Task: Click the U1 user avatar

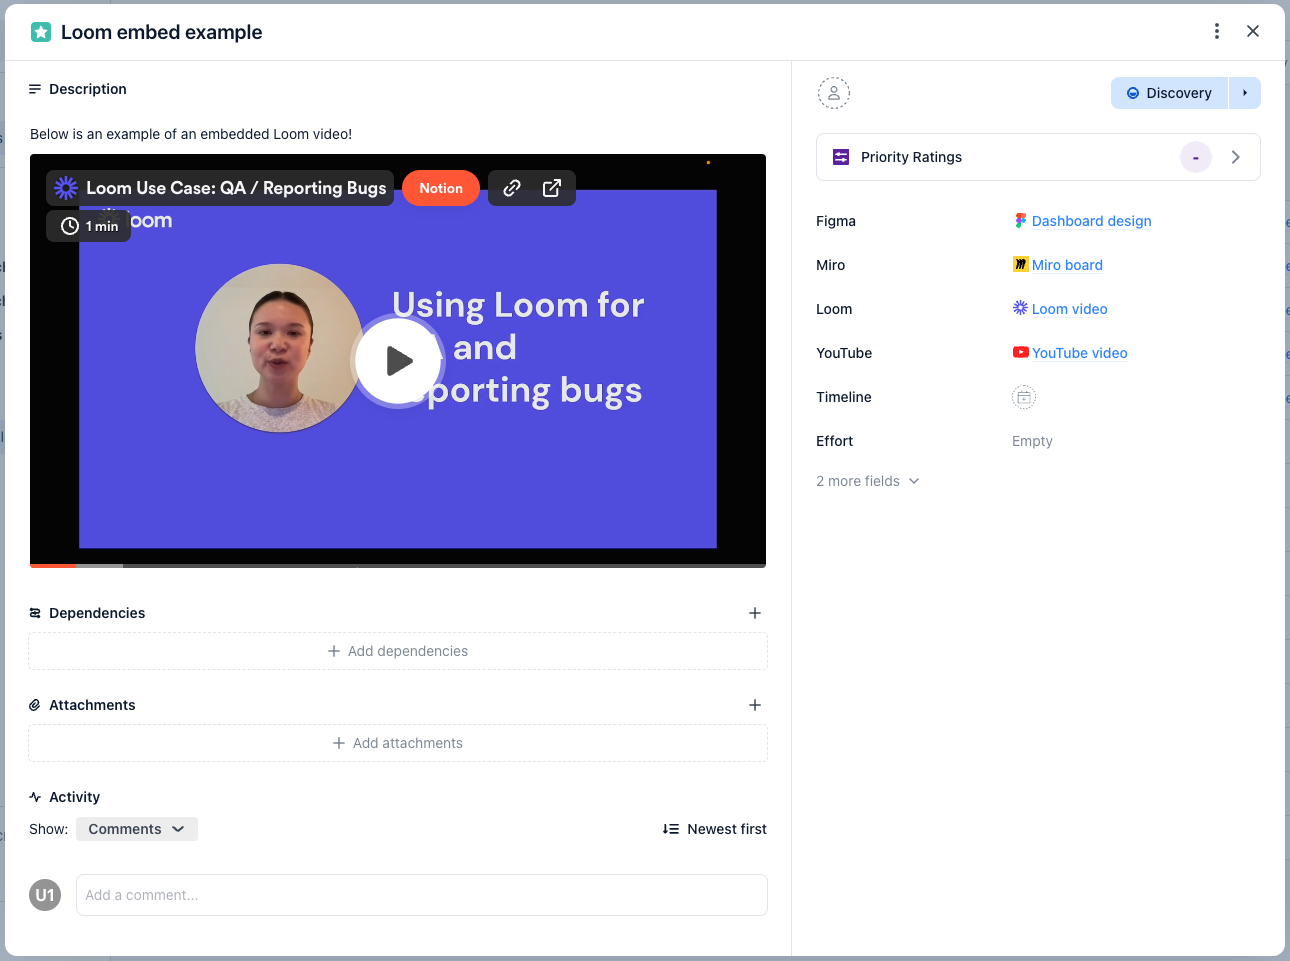Action: pos(45,895)
